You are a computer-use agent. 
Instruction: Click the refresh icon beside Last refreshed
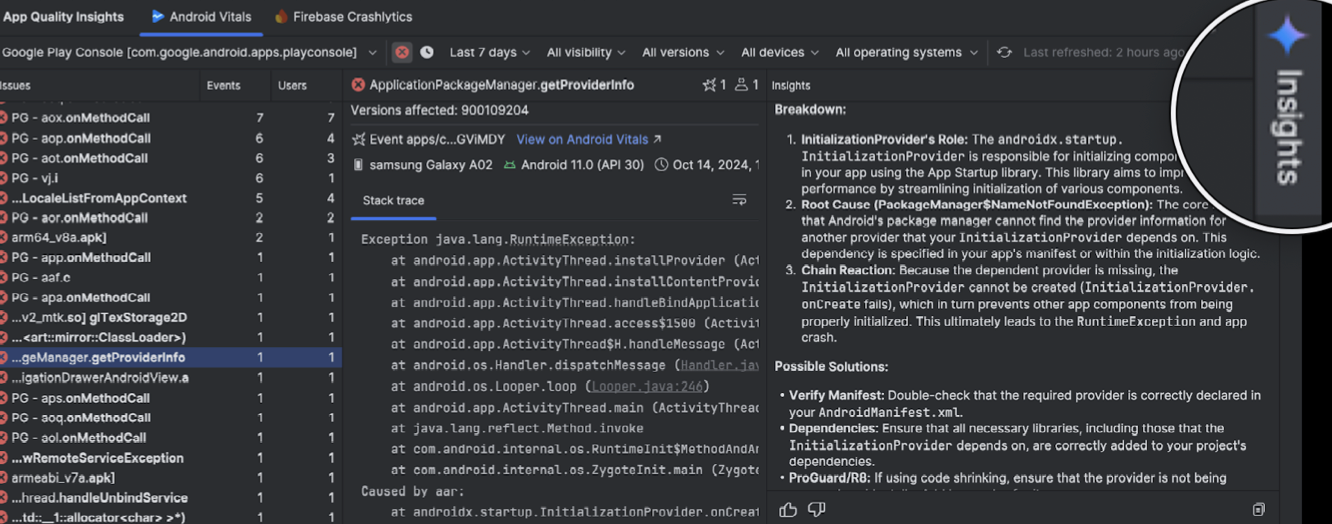pyautogui.click(x=1004, y=53)
